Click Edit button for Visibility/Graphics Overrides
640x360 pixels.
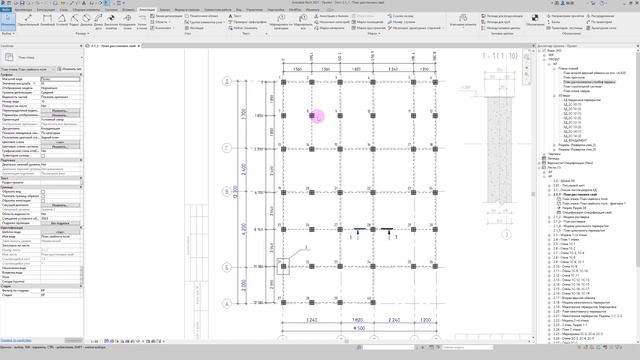tap(60, 111)
